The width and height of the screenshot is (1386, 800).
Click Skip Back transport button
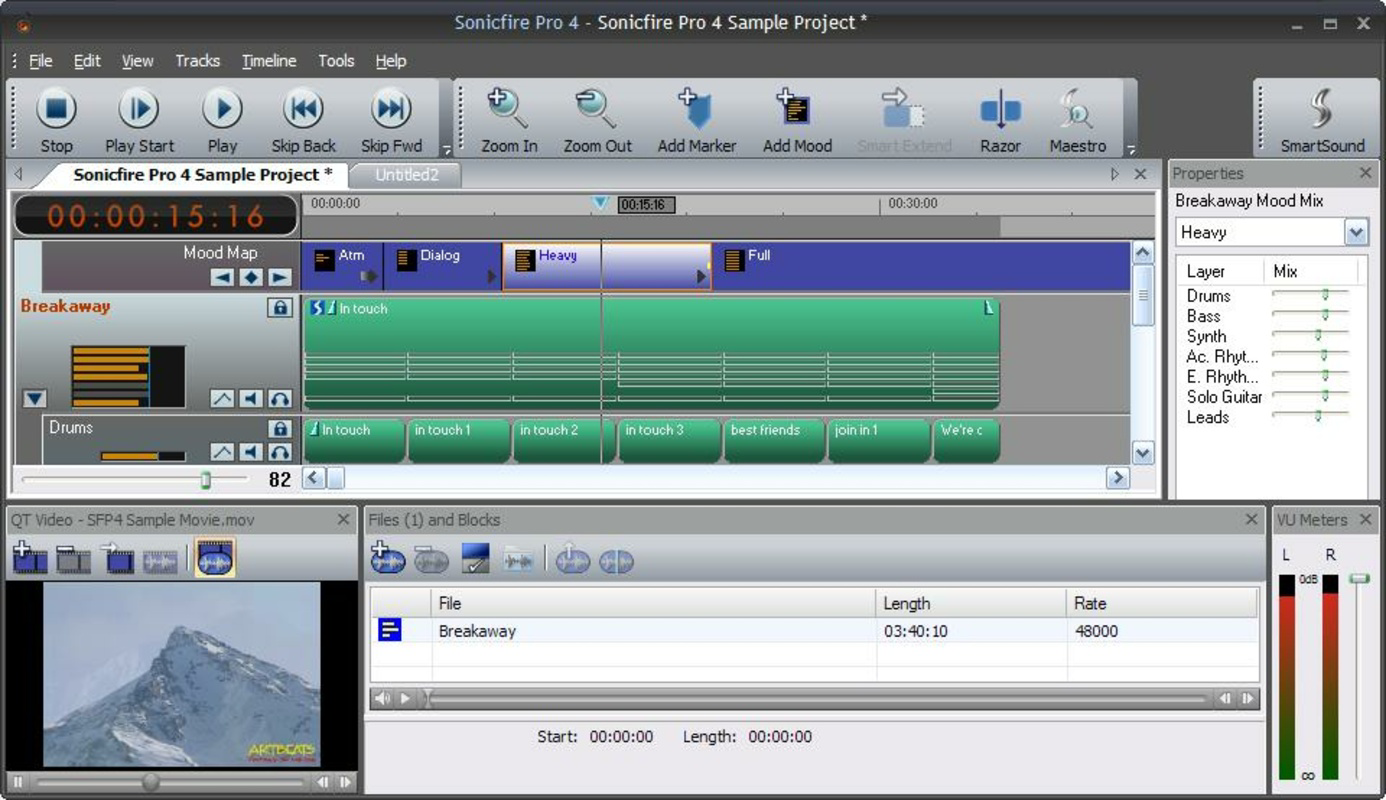coord(302,108)
